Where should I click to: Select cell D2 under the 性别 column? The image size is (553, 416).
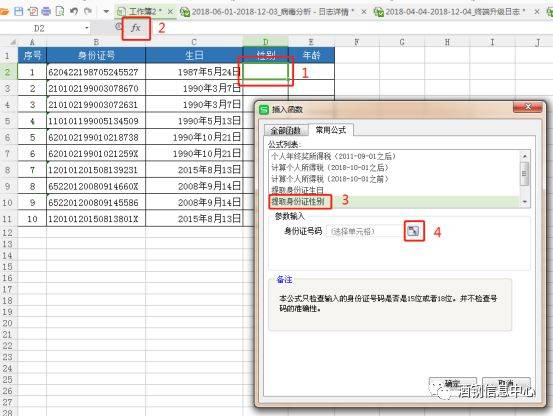[x=266, y=72]
